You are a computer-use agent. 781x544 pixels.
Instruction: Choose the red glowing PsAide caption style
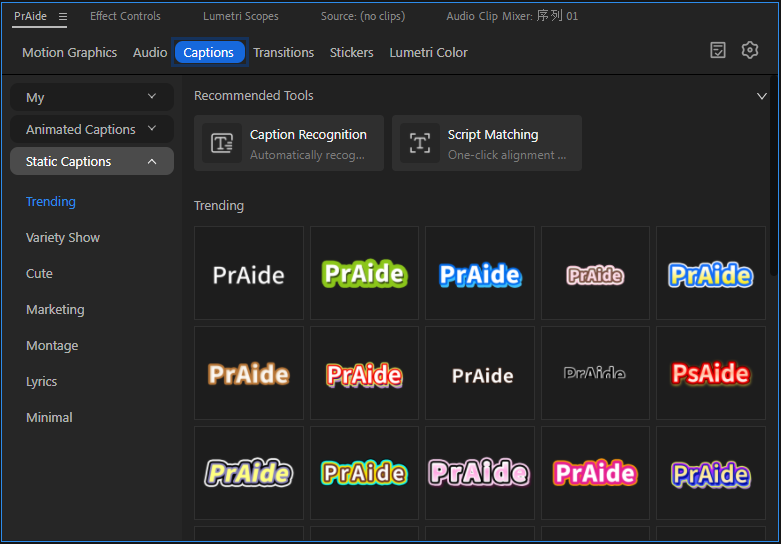pos(711,373)
